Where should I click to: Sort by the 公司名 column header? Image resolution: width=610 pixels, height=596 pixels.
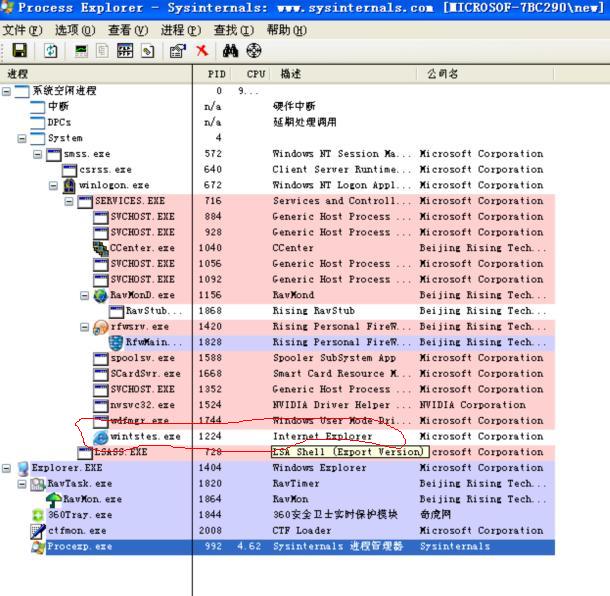[x=486, y=74]
